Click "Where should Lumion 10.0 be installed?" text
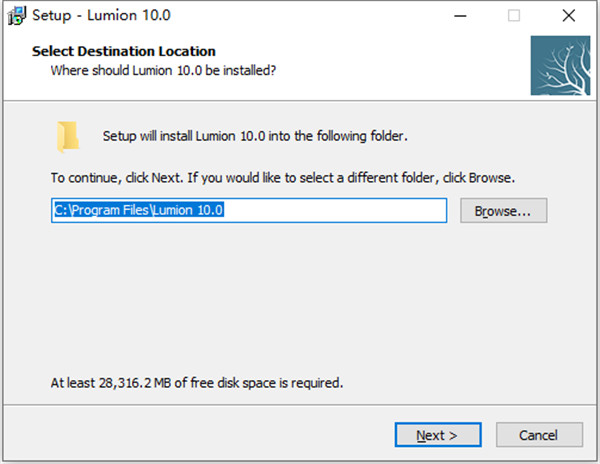Screen dimensions: 600x464 (163, 70)
